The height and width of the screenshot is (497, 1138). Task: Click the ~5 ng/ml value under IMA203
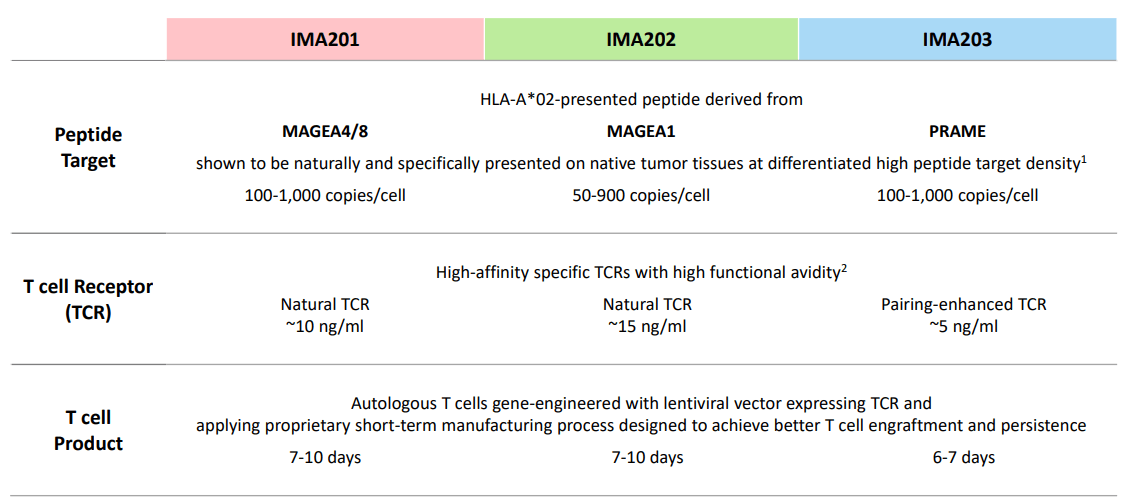click(962, 326)
